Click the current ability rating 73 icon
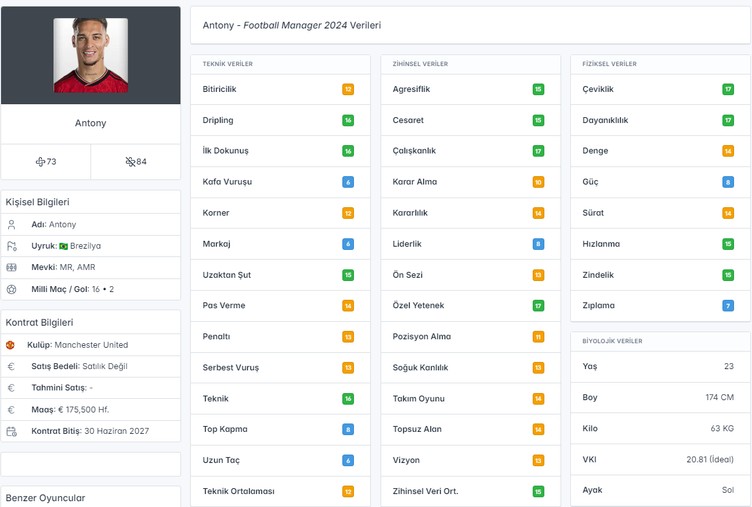 [40, 162]
